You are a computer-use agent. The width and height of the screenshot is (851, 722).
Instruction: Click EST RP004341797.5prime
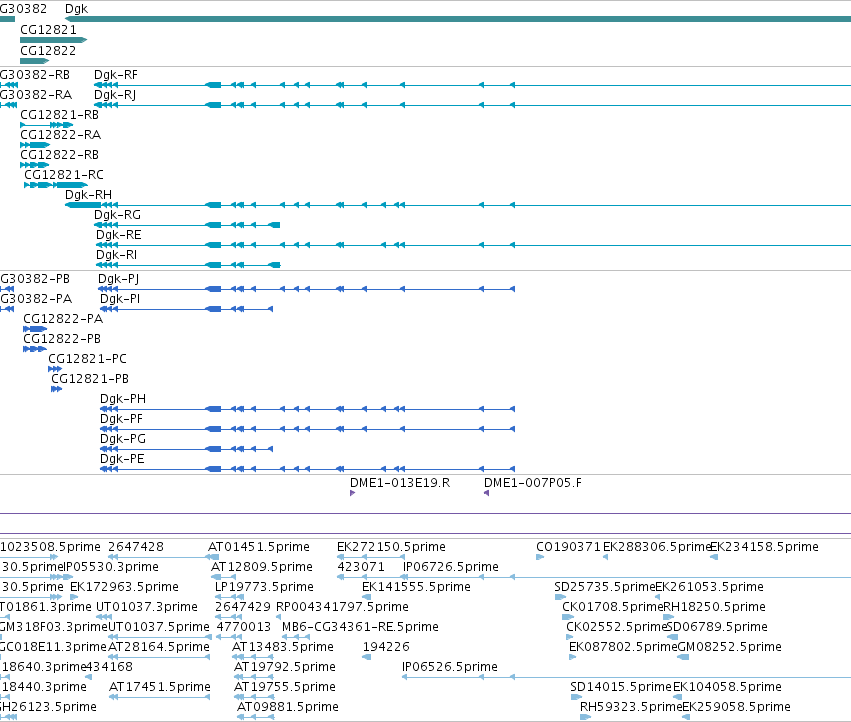[342, 607]
